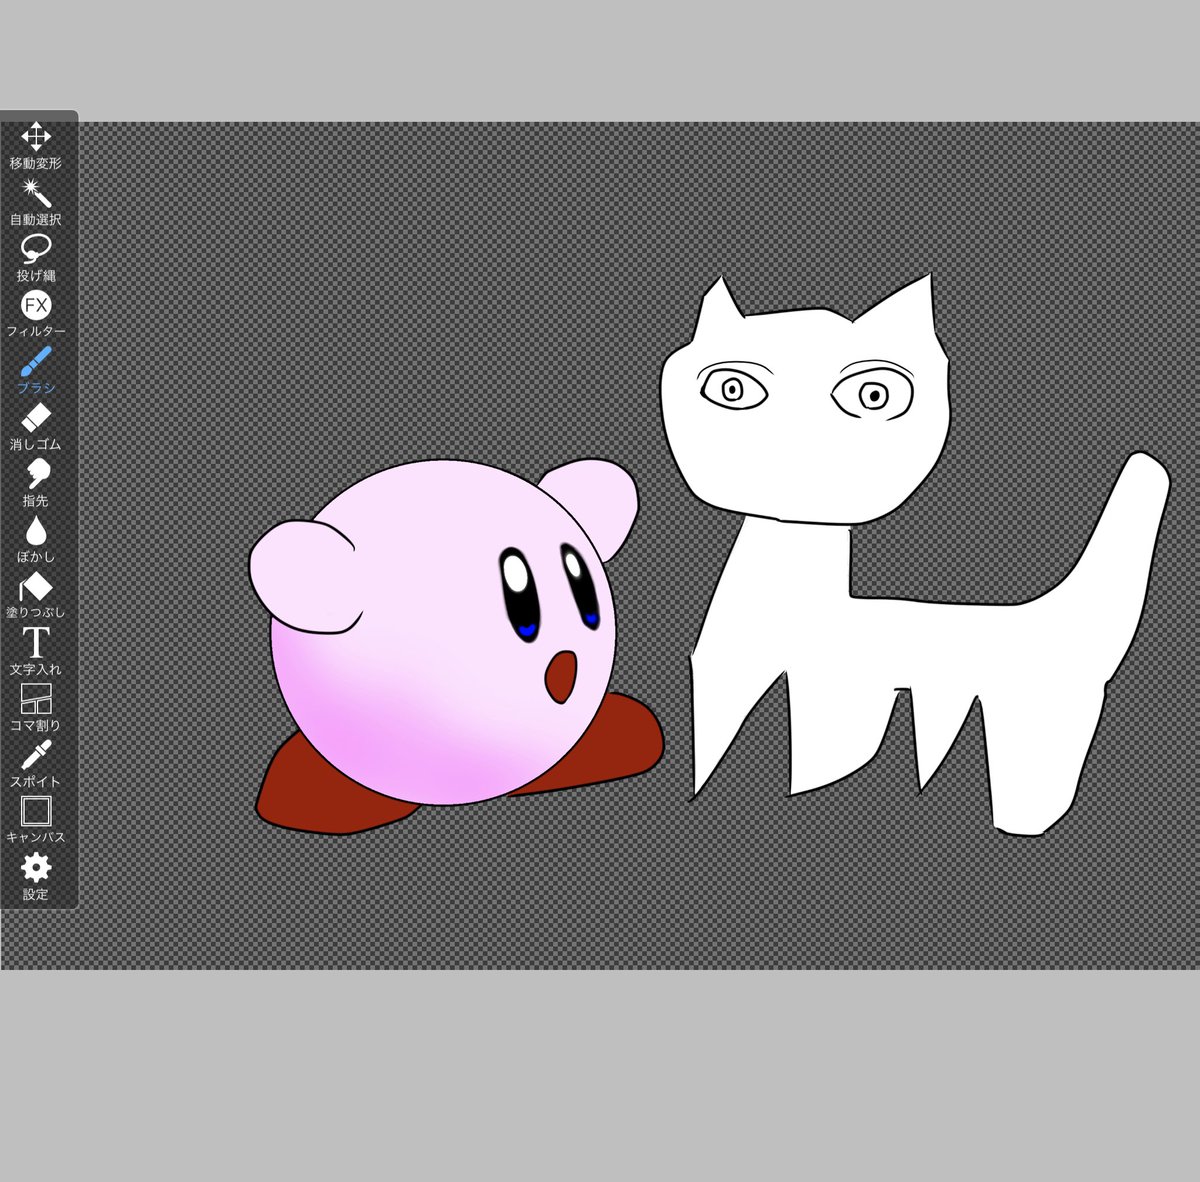Open the Canvas (キャンバス) tool
This screenshot has height=1182, width=1200.
(x=36, y=819)
